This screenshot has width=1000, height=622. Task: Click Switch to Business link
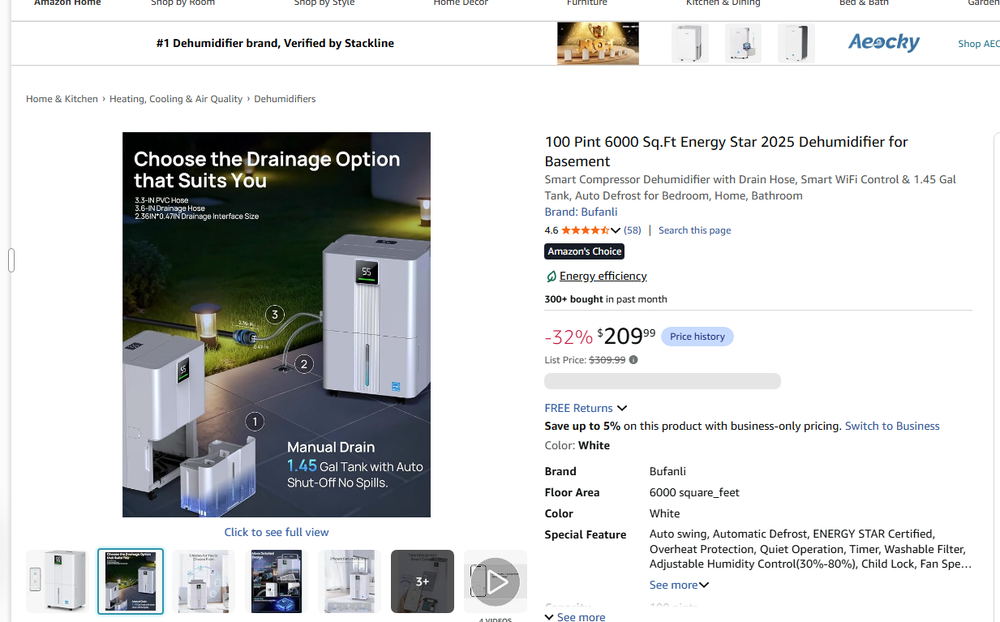892,426
